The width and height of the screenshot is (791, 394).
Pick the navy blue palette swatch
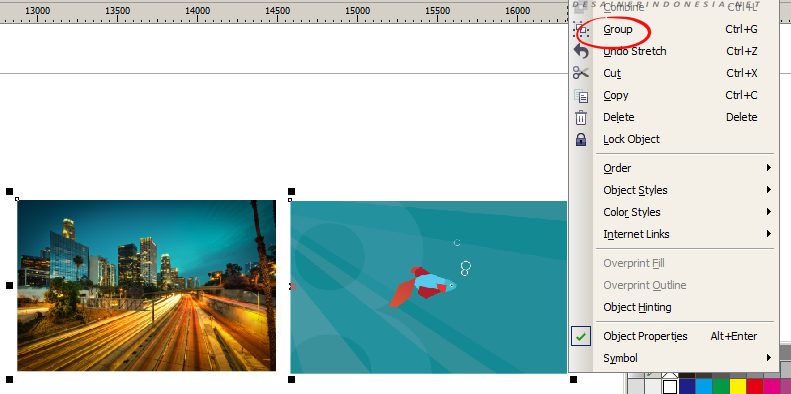click(687, 387)
